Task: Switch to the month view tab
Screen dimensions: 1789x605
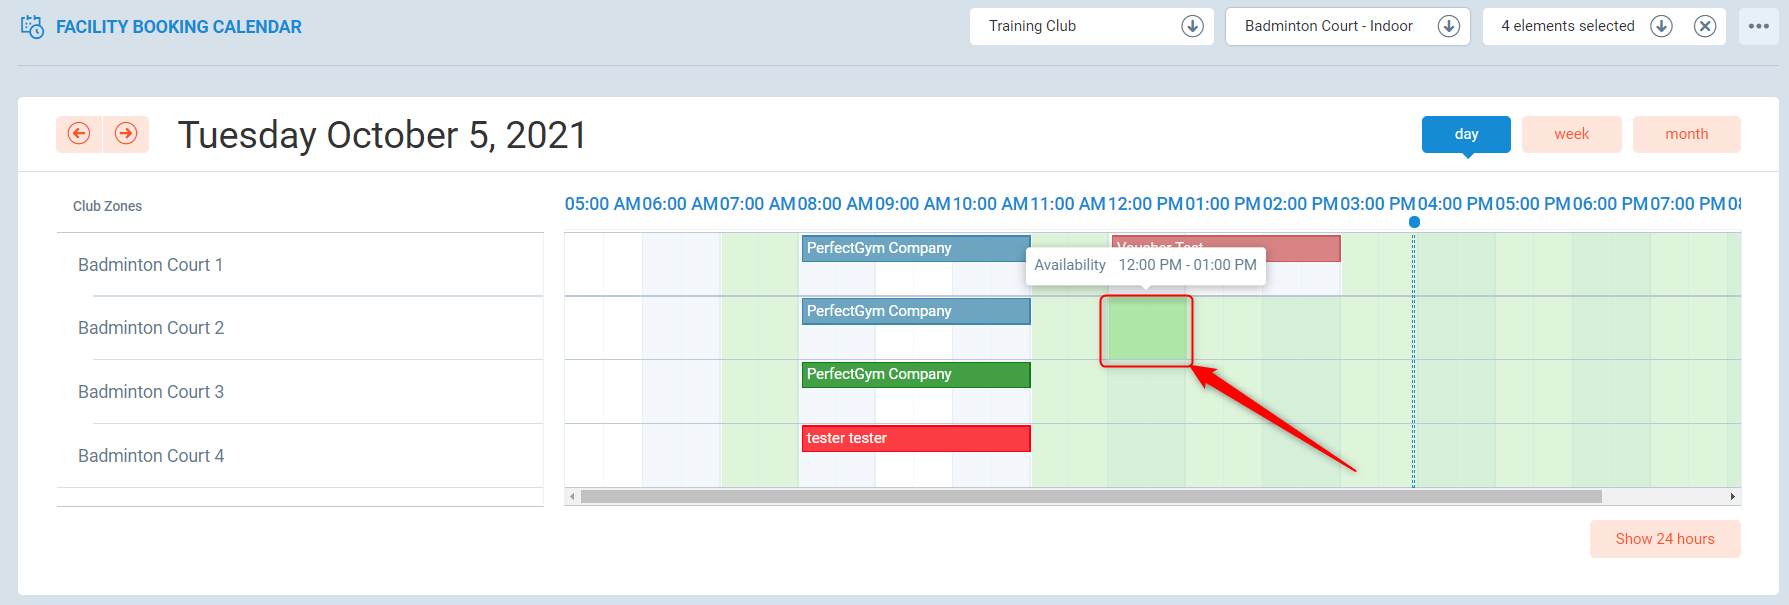Action: coord(1686,134)
